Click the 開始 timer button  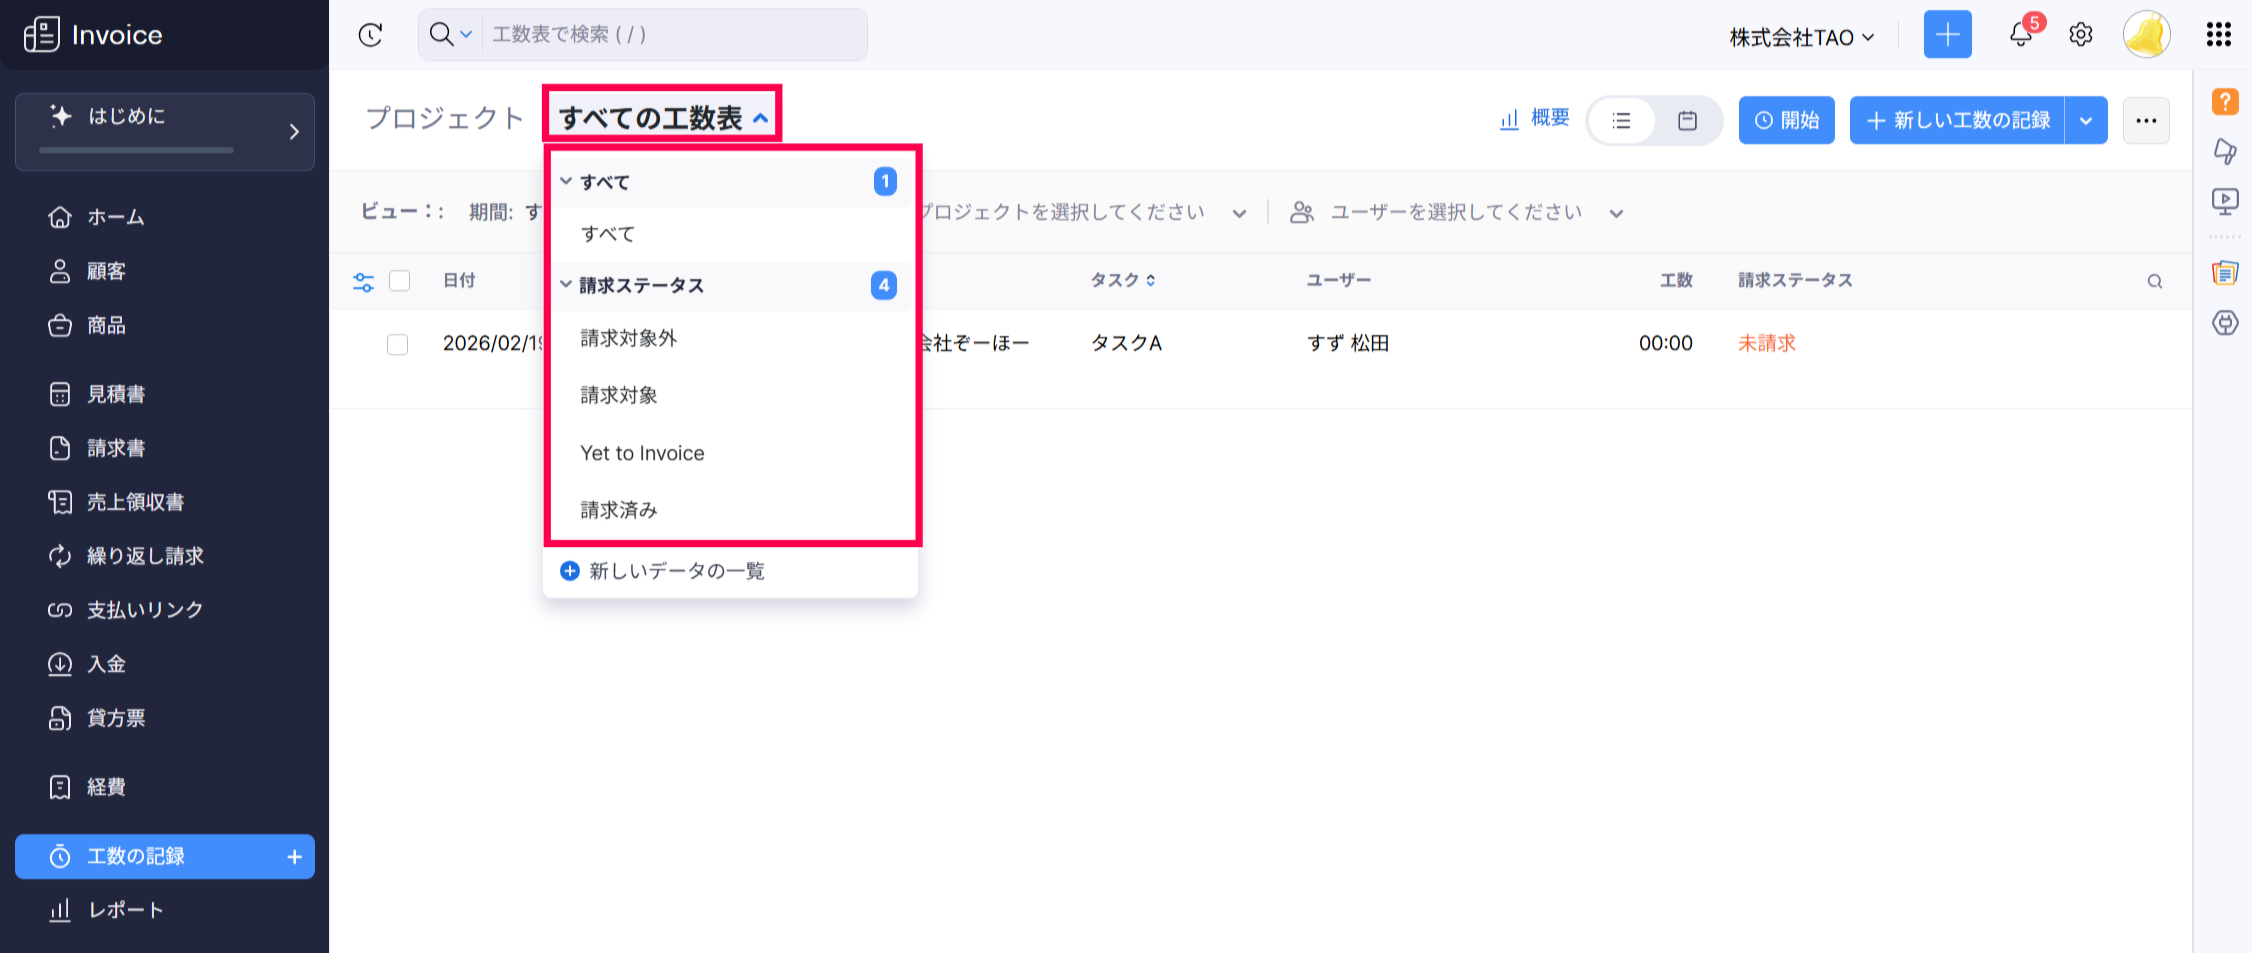coord(1786,121)
